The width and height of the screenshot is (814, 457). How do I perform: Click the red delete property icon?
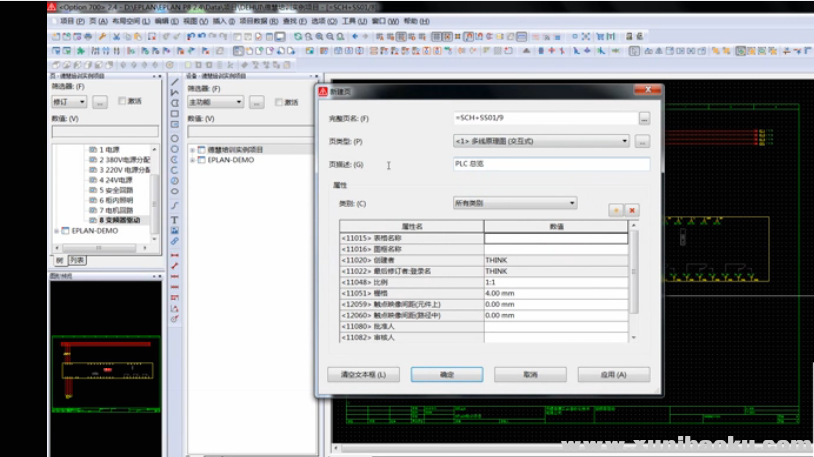point(632,210)
